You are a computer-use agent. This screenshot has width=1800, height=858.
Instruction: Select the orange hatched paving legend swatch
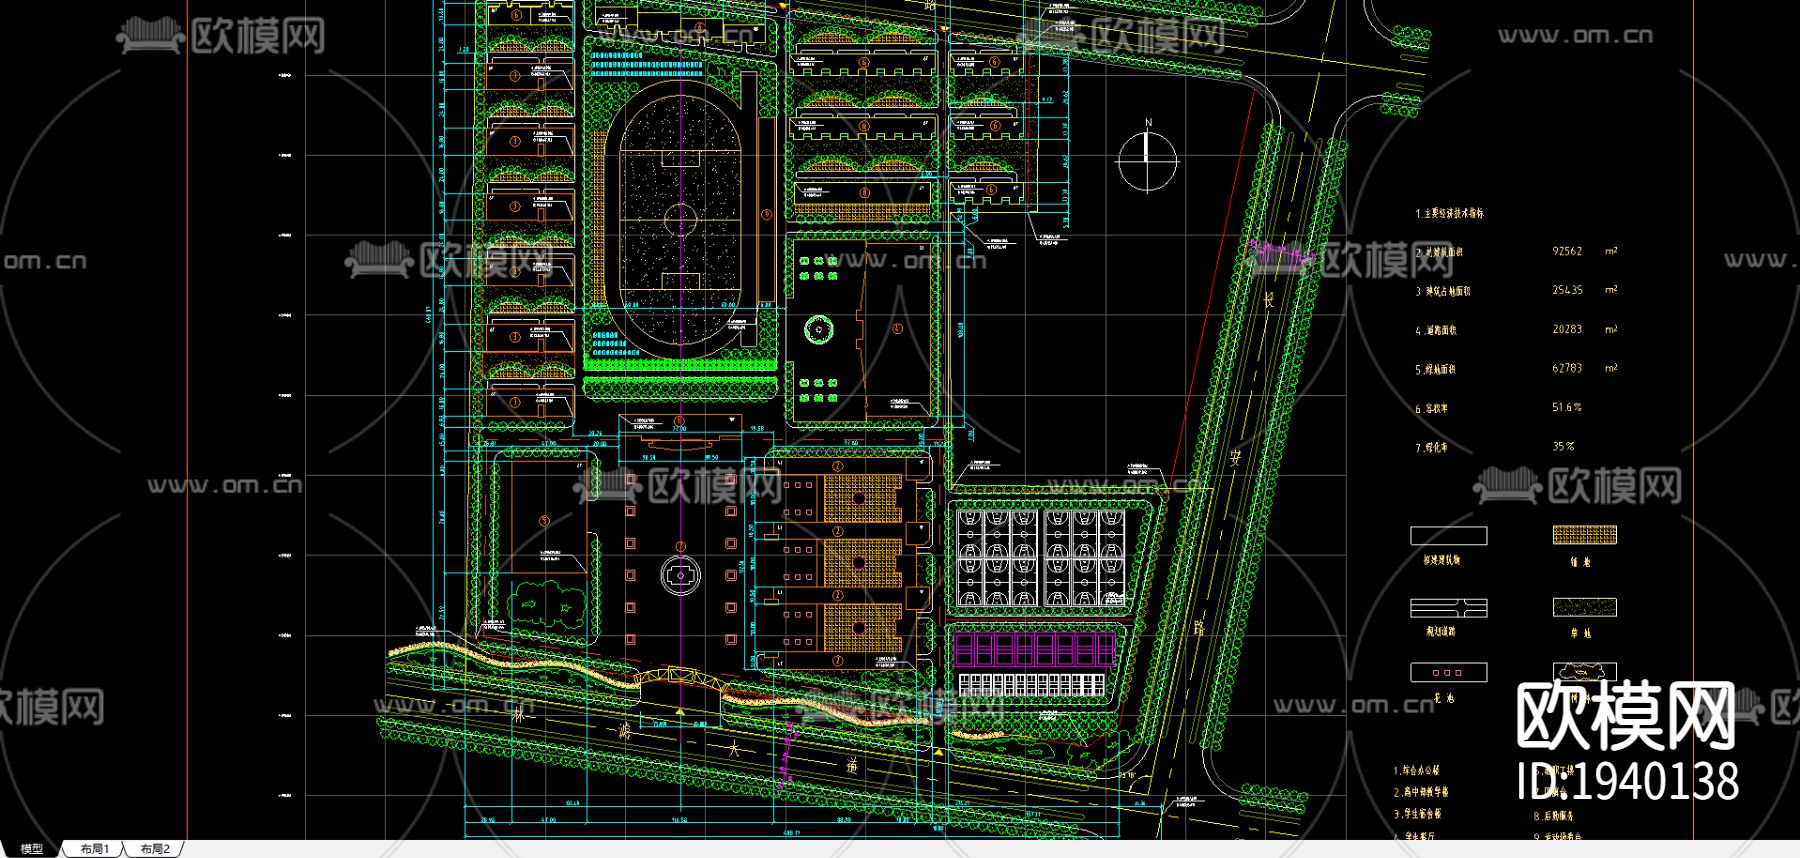pos(1584,536)
